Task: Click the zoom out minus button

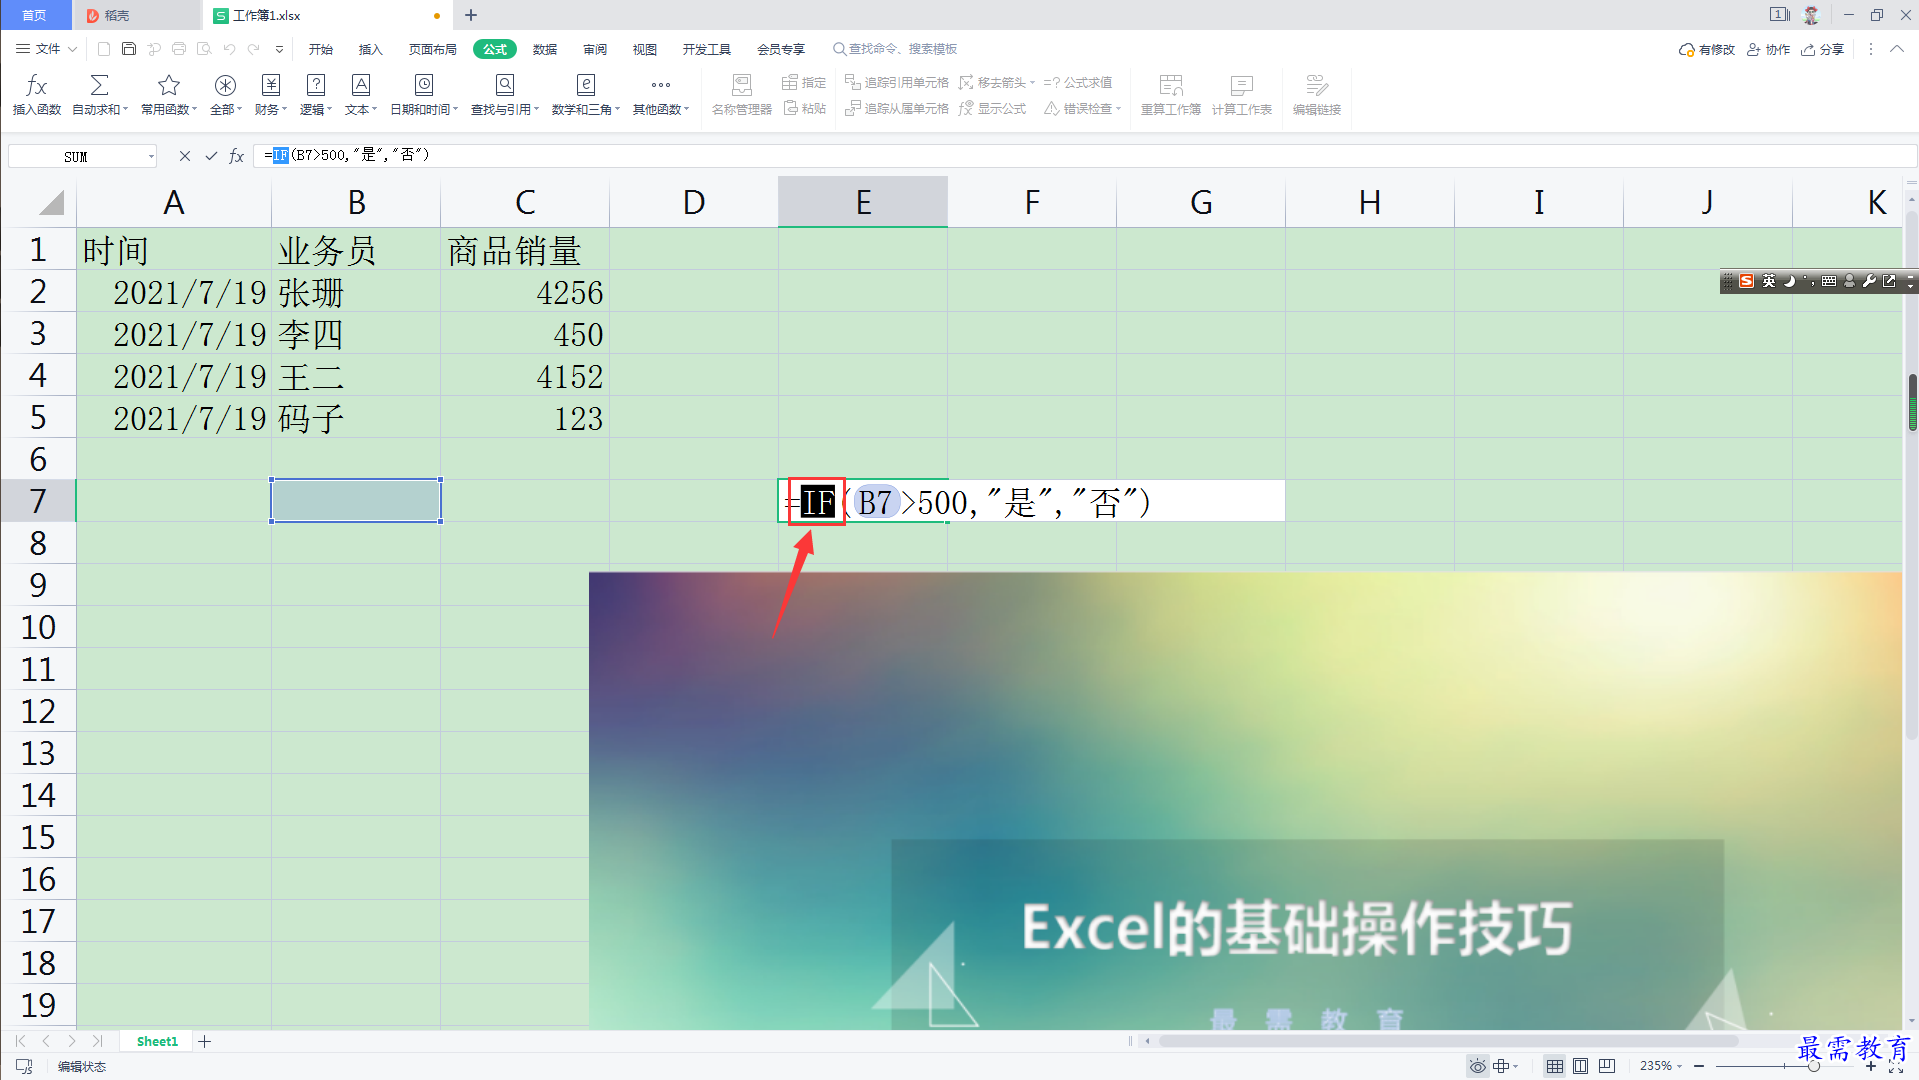Action: pos(1698,1066)
